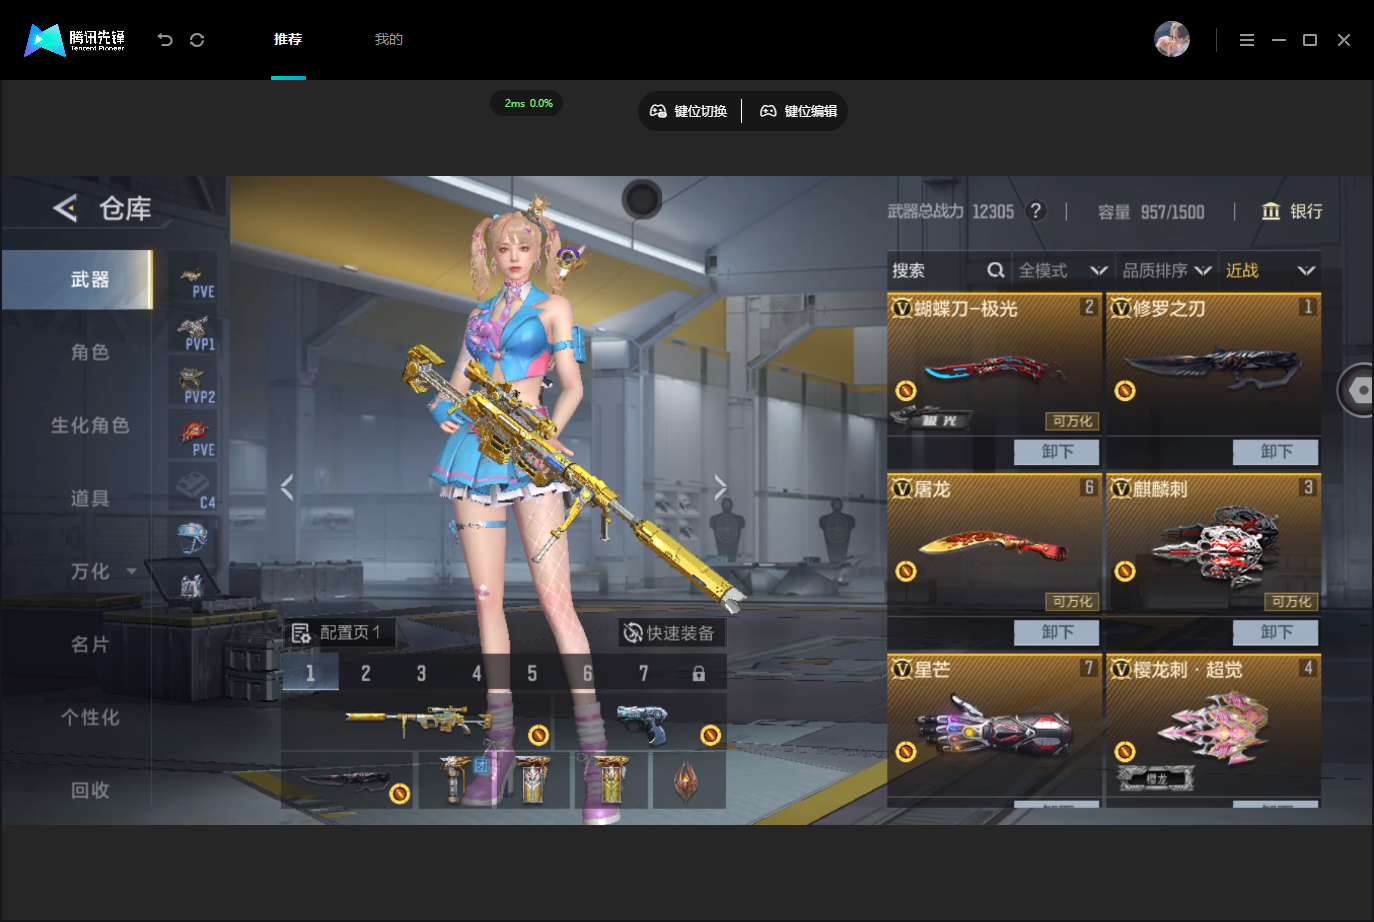
Task: Open the 银行 bank icon
Action: [x=1271, y=211]
